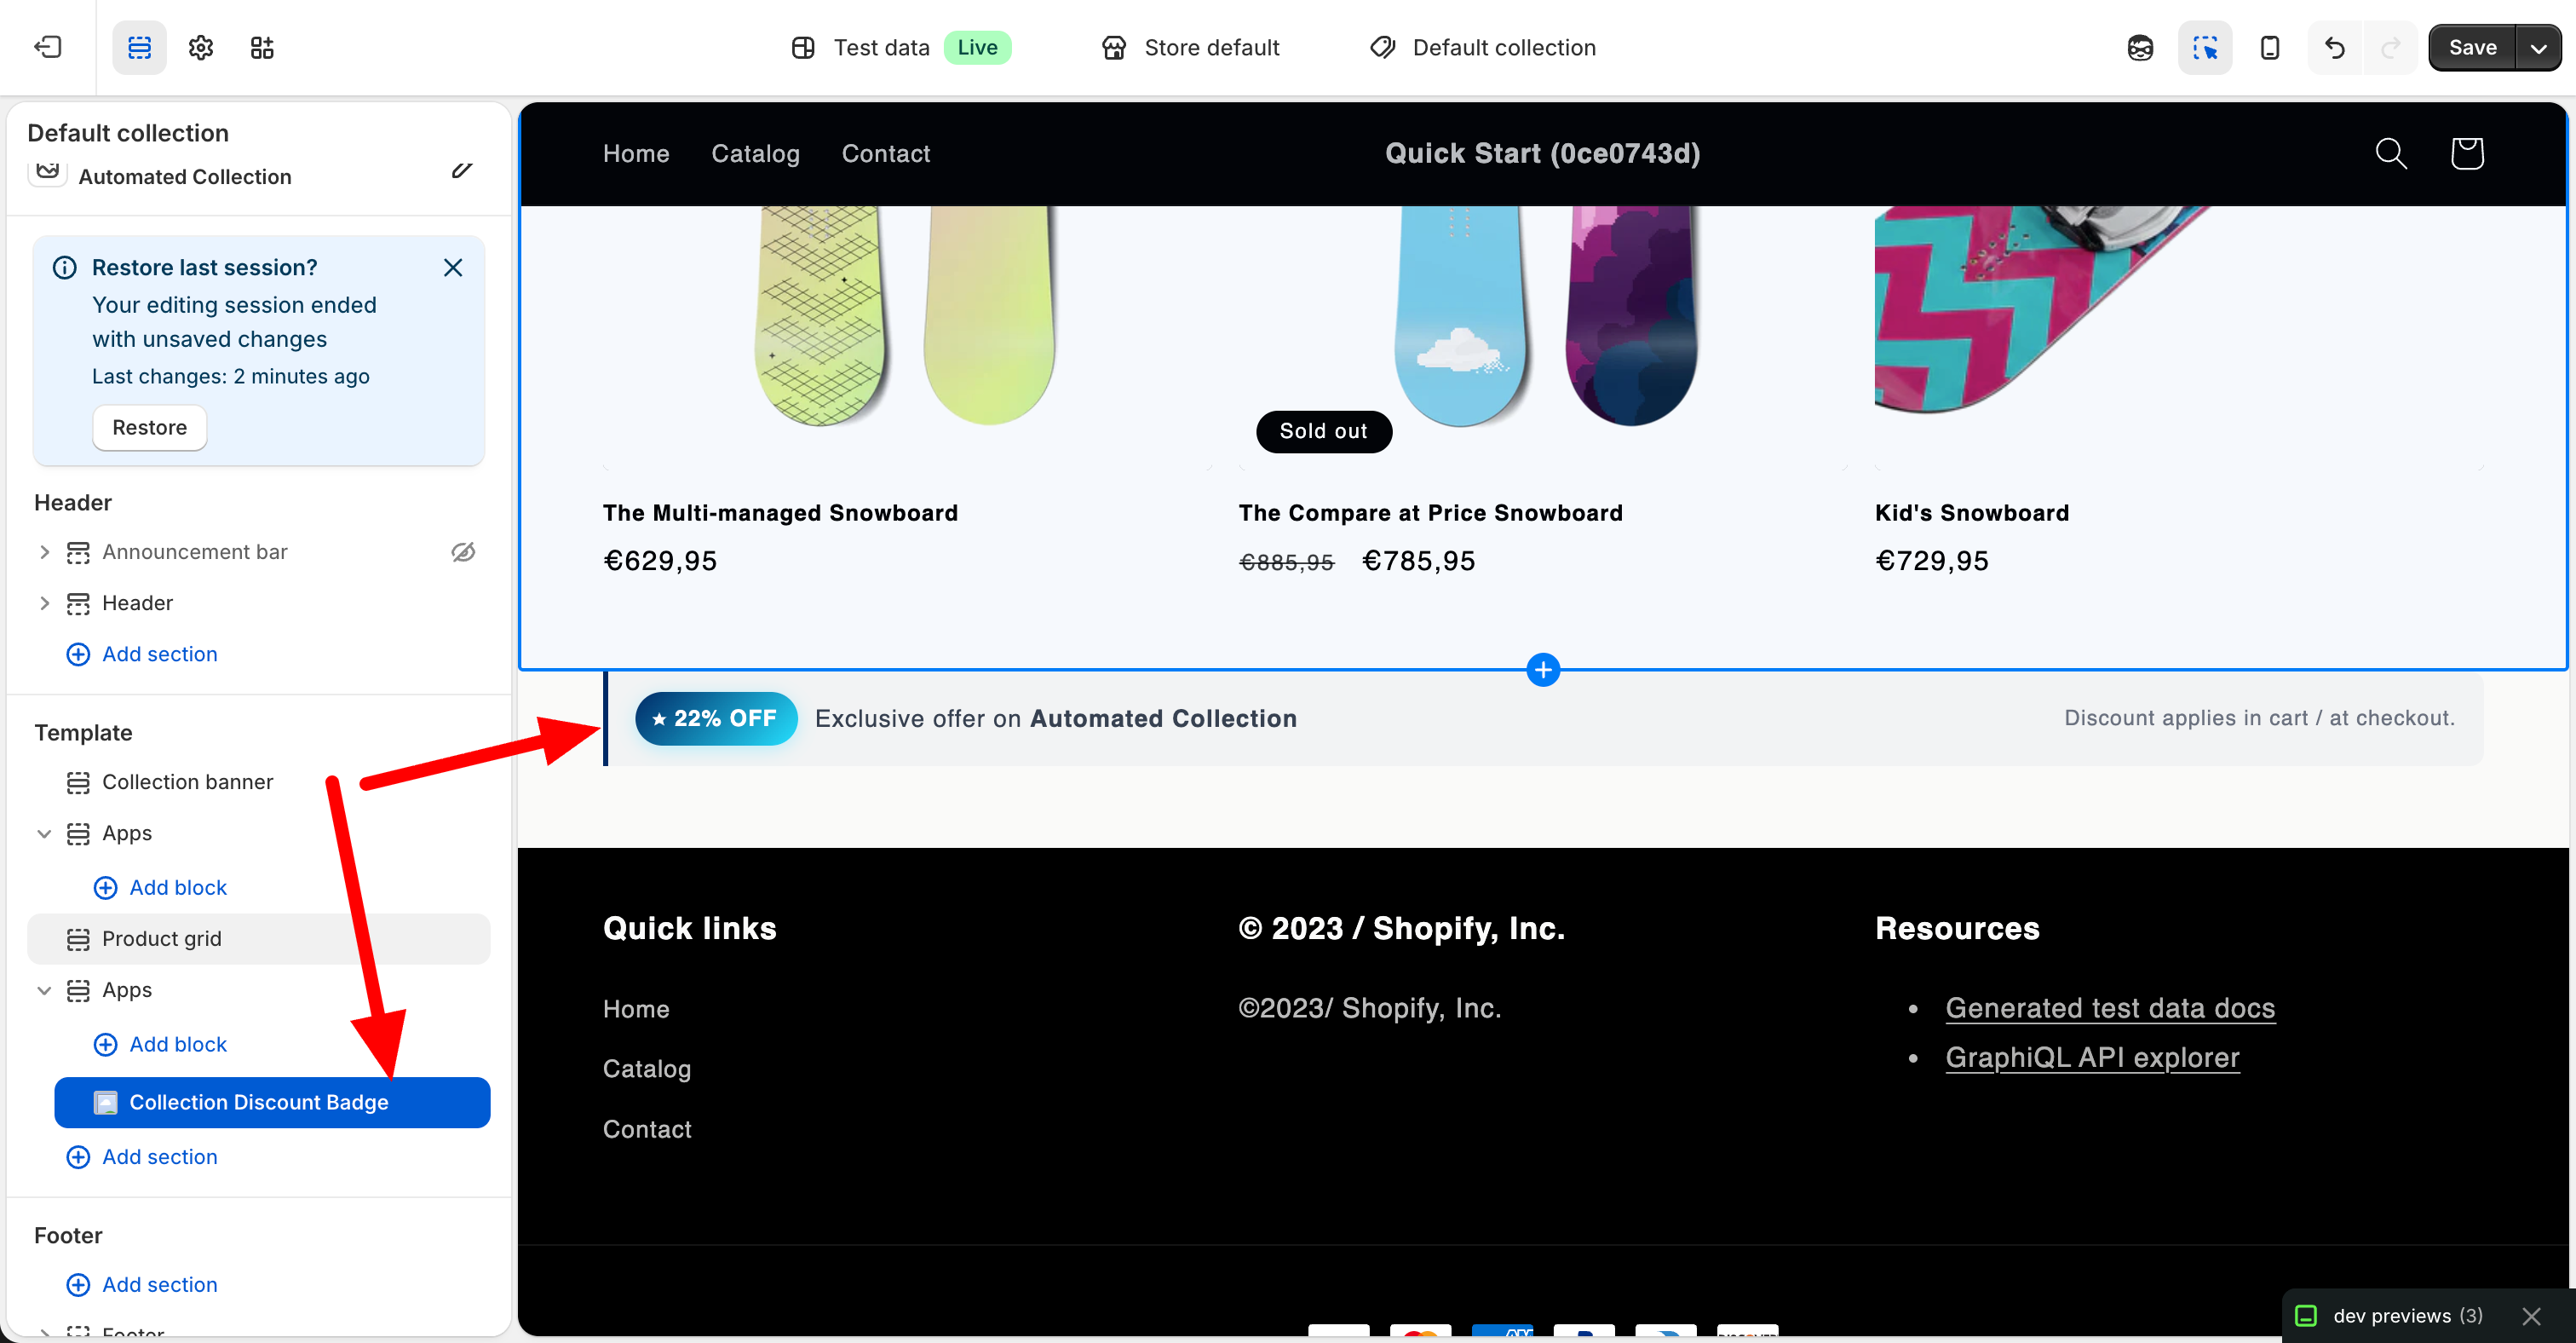
Task: Select the Announcement bar section
Action: tap(195, 552)
